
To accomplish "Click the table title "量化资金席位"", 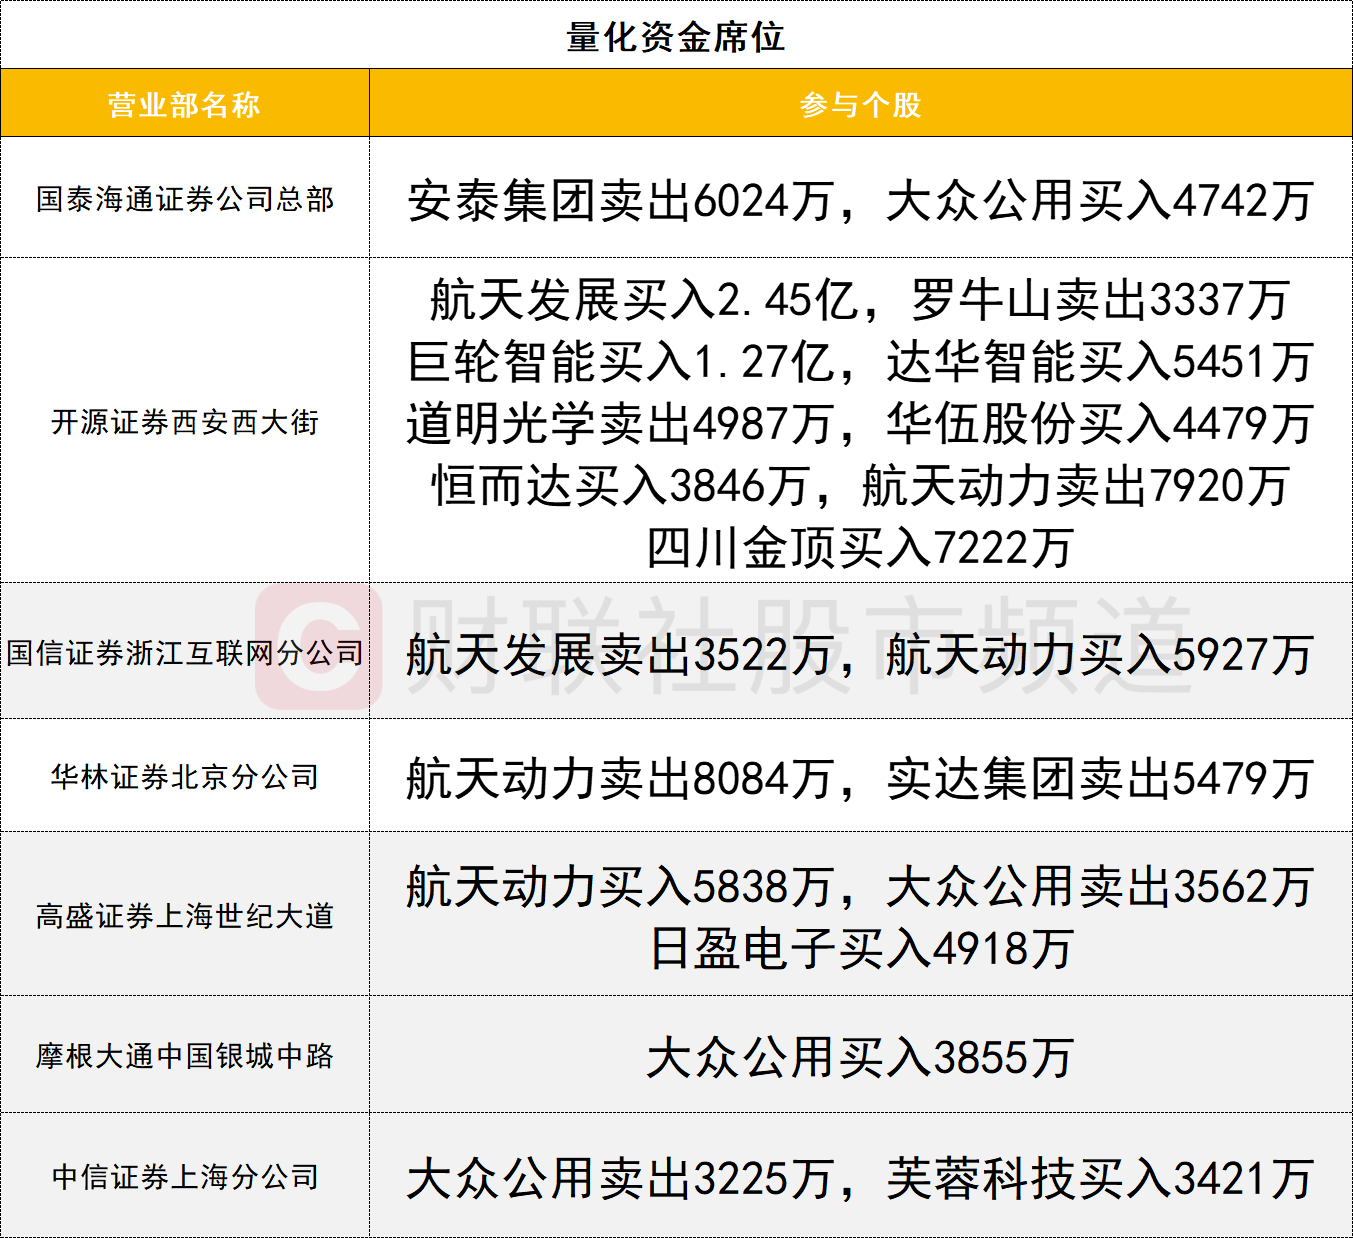I will click(x=676, y=37).
